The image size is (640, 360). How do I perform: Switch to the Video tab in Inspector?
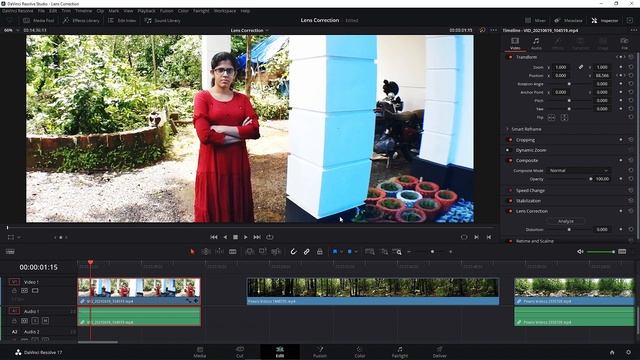515,43
